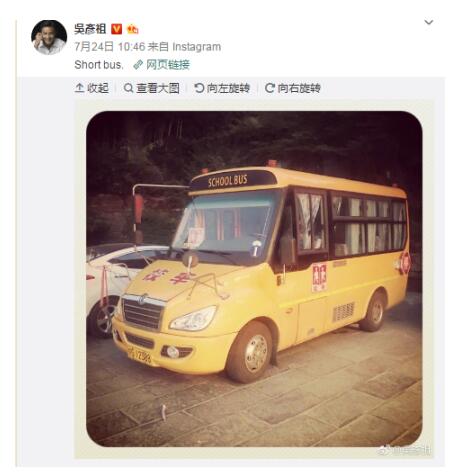Click the magnifier icon for 查看大图
The image size is (455, 474).
tap(128, 88)
